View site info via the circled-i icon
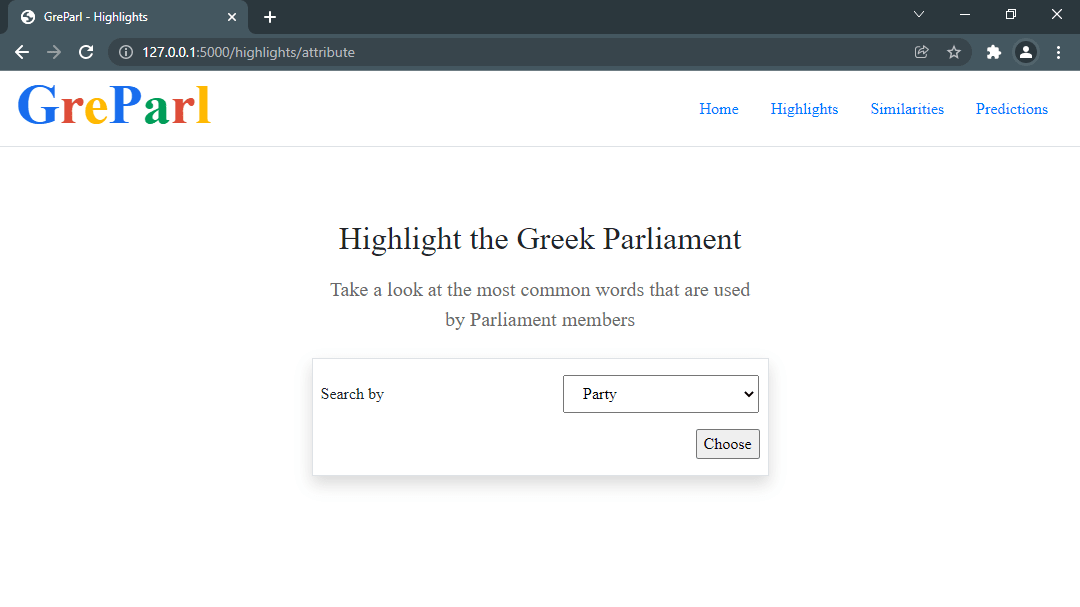Image resolution: width=1080 pixels, height=607 pixels. pyautogui.click(x=125, y=51)
